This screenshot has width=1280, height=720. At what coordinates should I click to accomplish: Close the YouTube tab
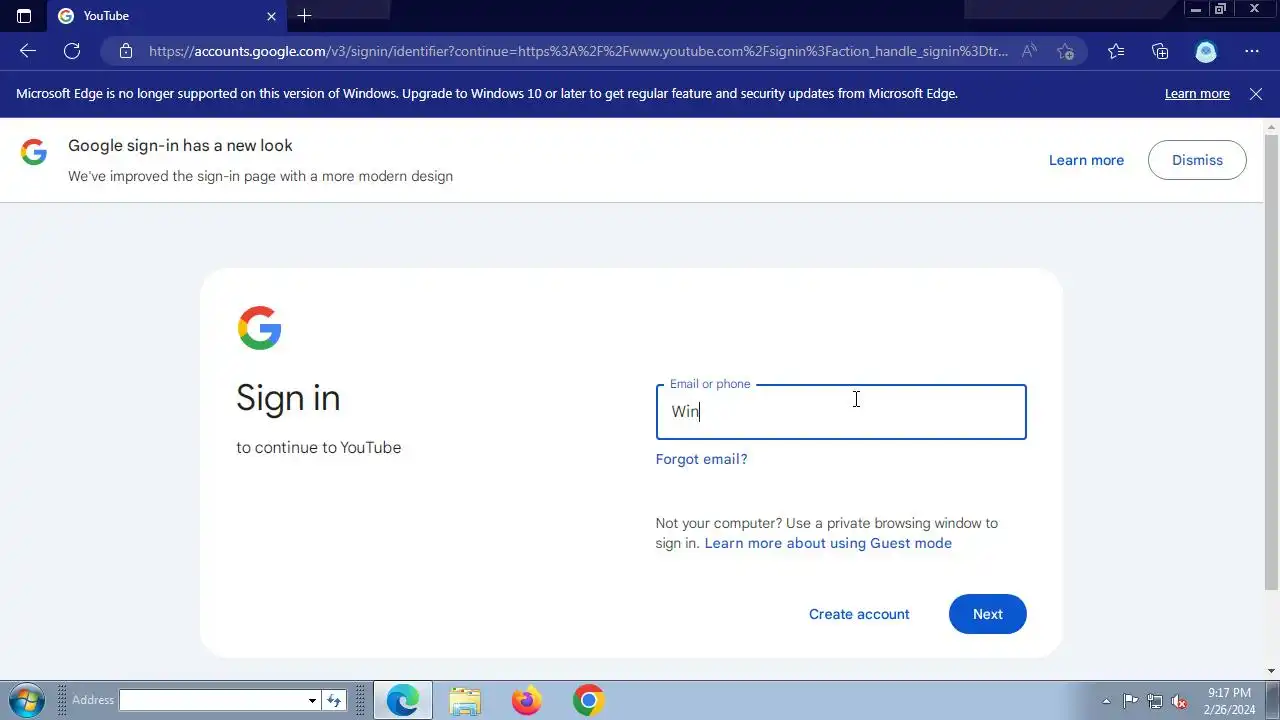pyautogui.click(x=271, y=16)
